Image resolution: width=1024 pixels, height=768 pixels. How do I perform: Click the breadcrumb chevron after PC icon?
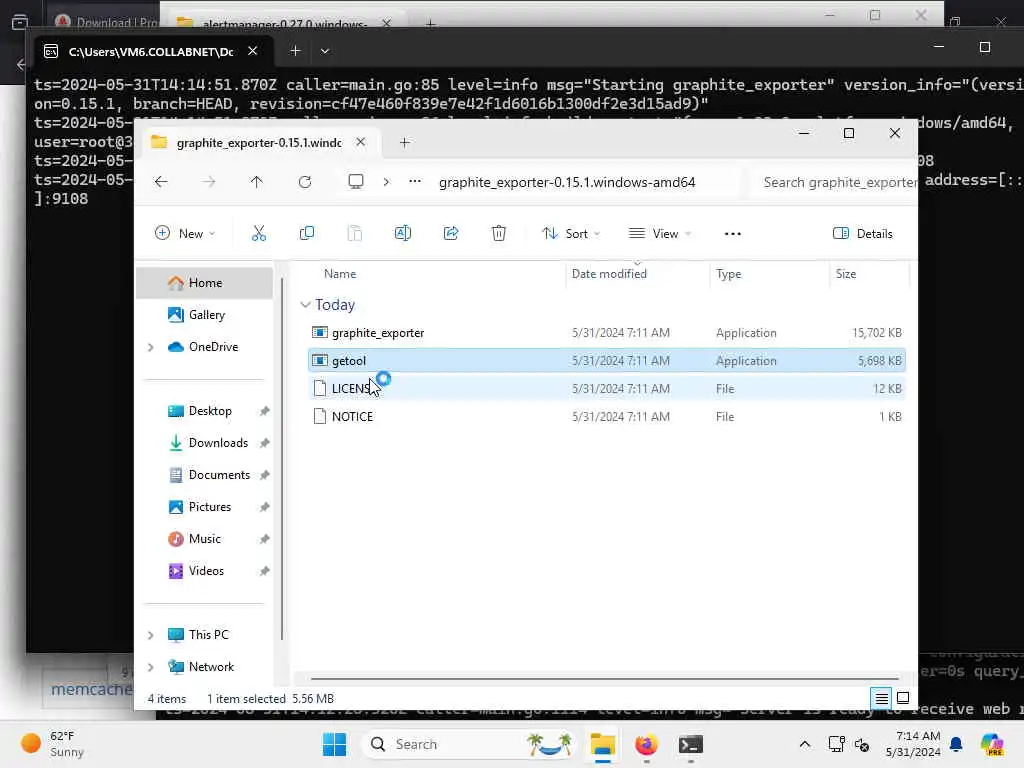(386, 182)
